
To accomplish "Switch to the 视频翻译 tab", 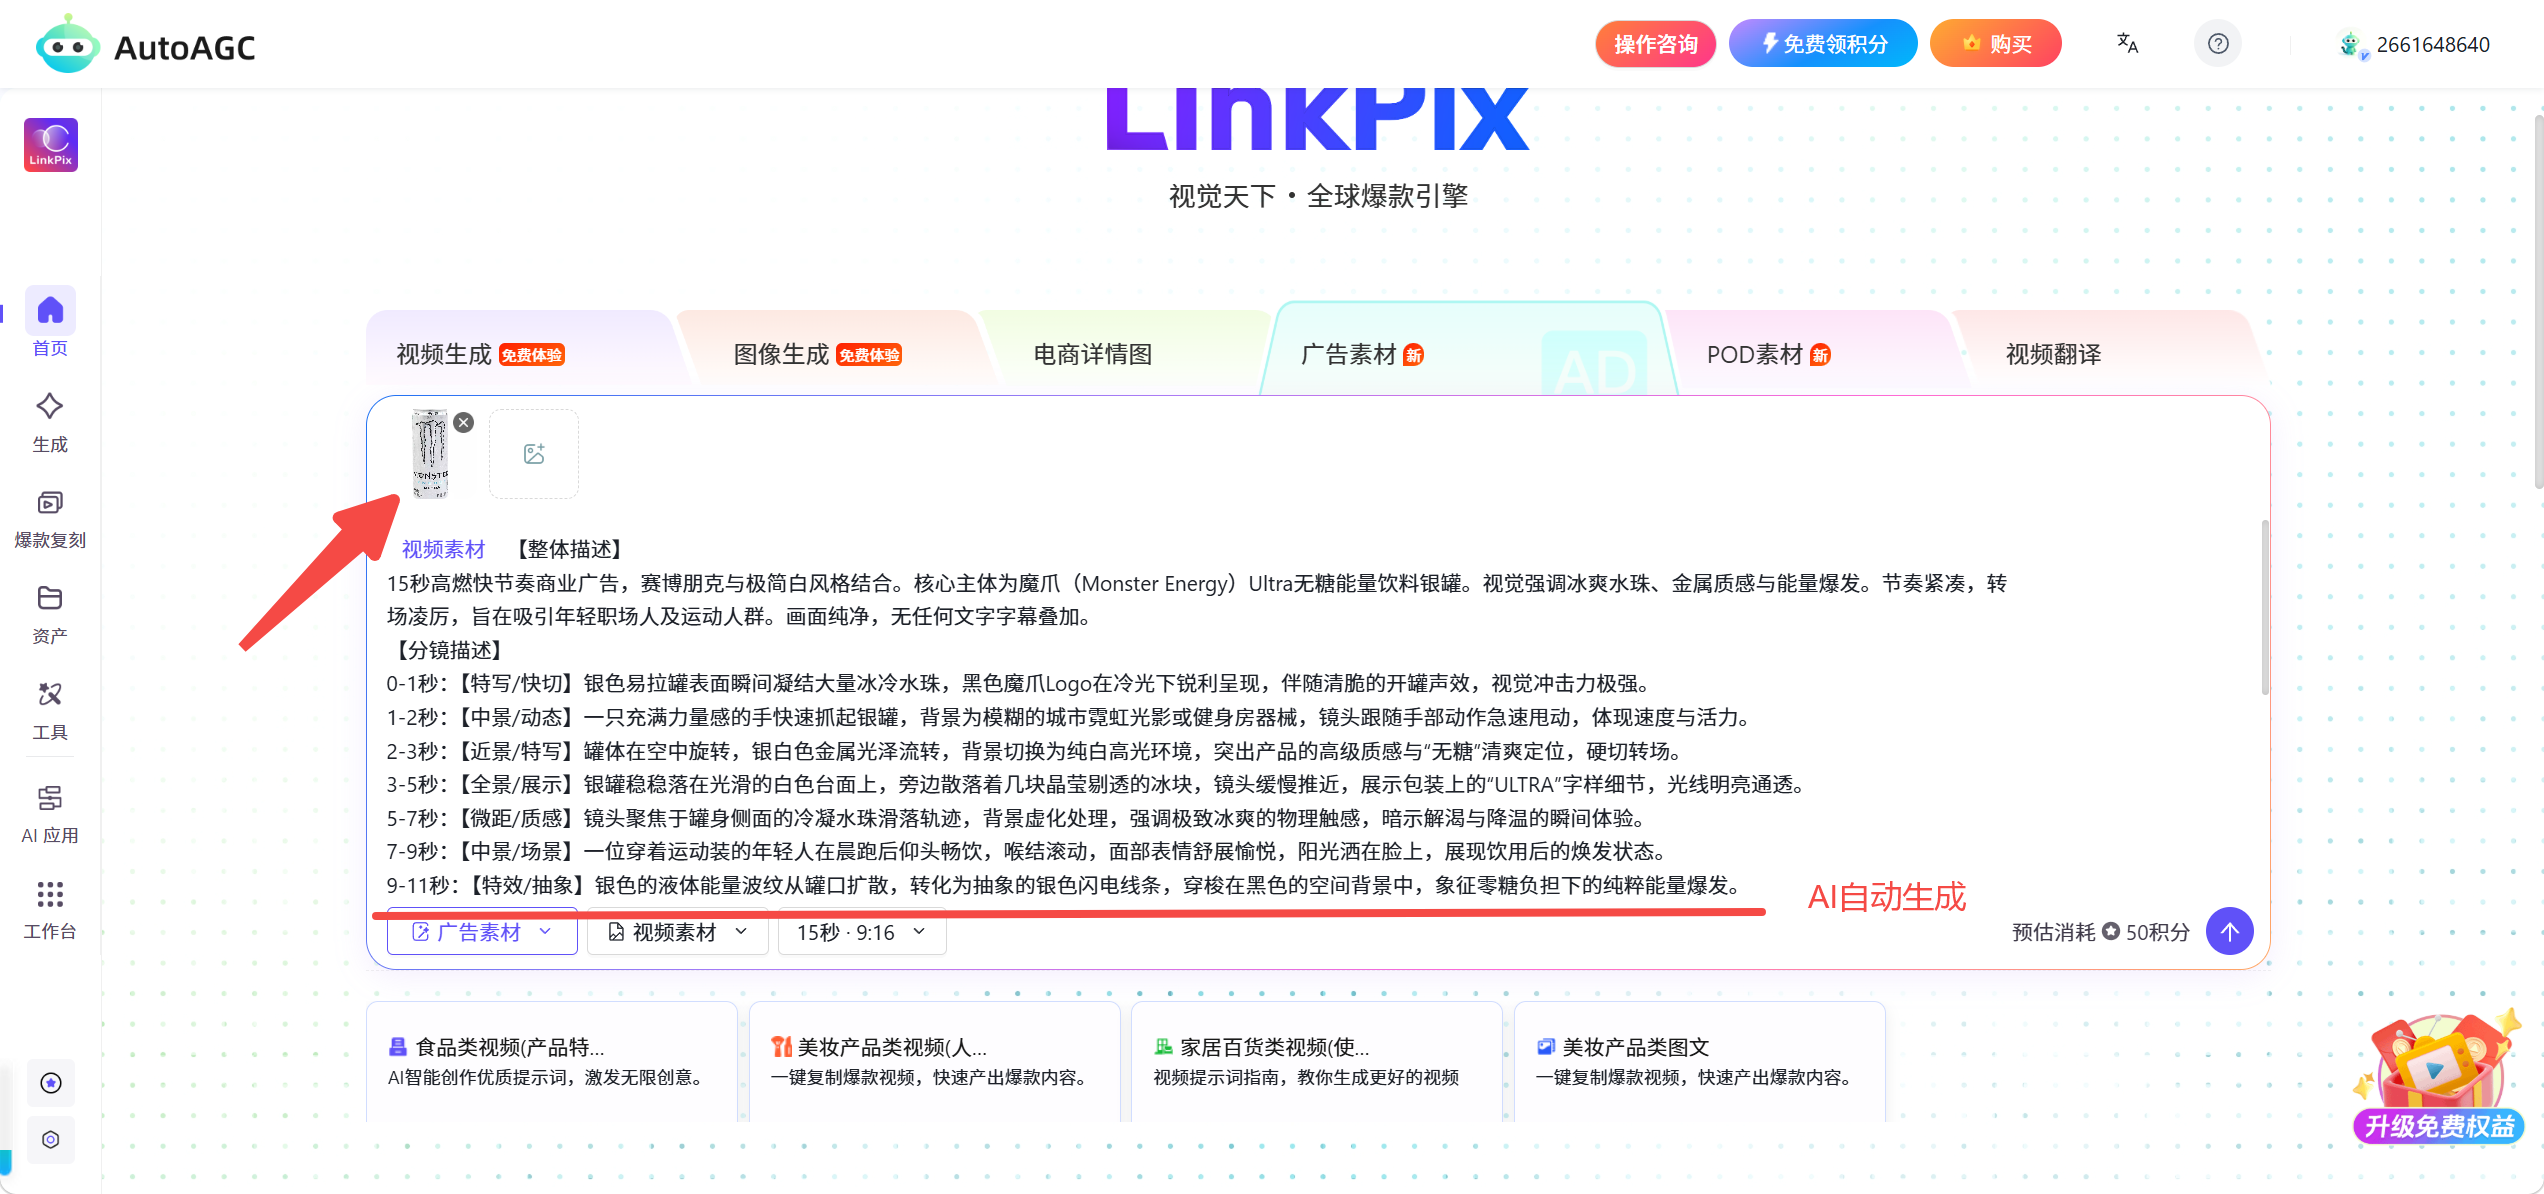I will coord(2053,354).
